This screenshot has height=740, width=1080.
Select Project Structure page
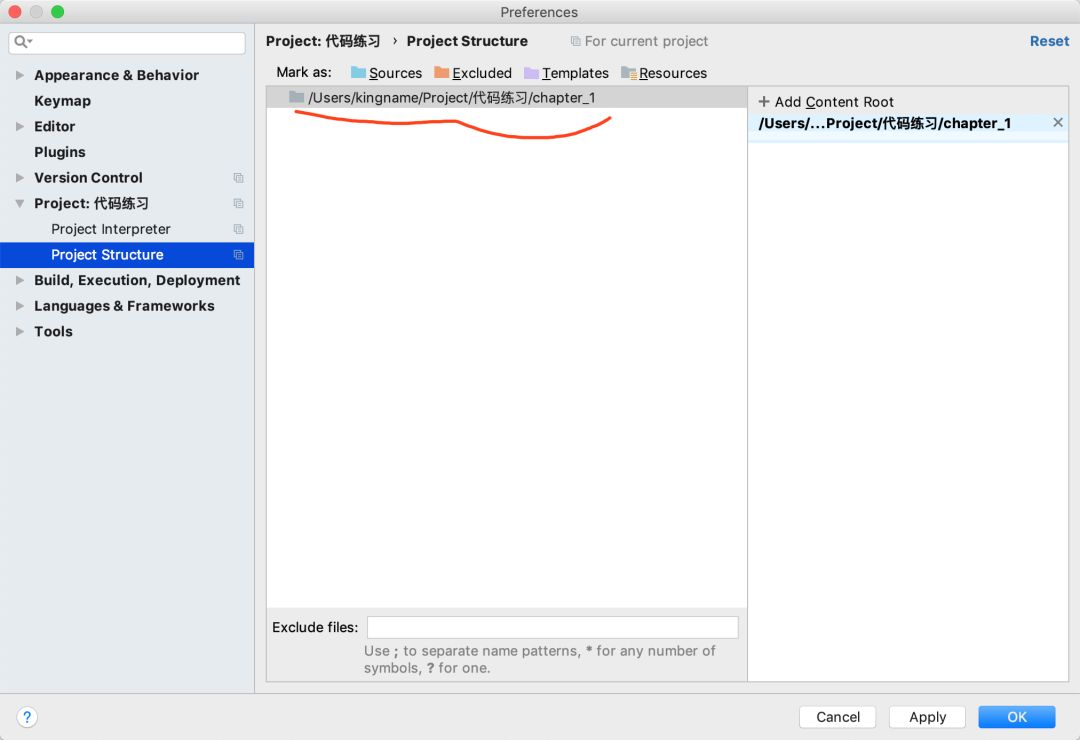click(127, 255)
